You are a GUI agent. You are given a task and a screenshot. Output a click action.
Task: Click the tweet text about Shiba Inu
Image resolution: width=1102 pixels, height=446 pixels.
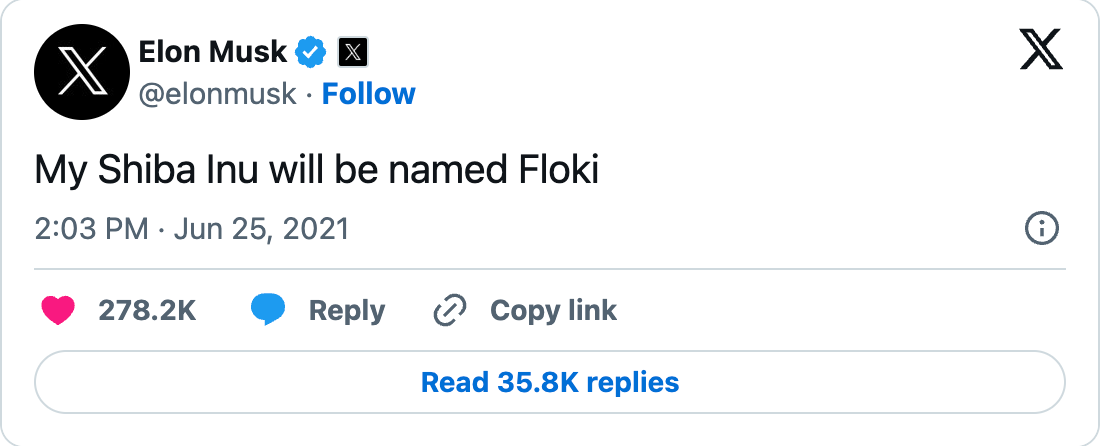[x=317, y=171]
